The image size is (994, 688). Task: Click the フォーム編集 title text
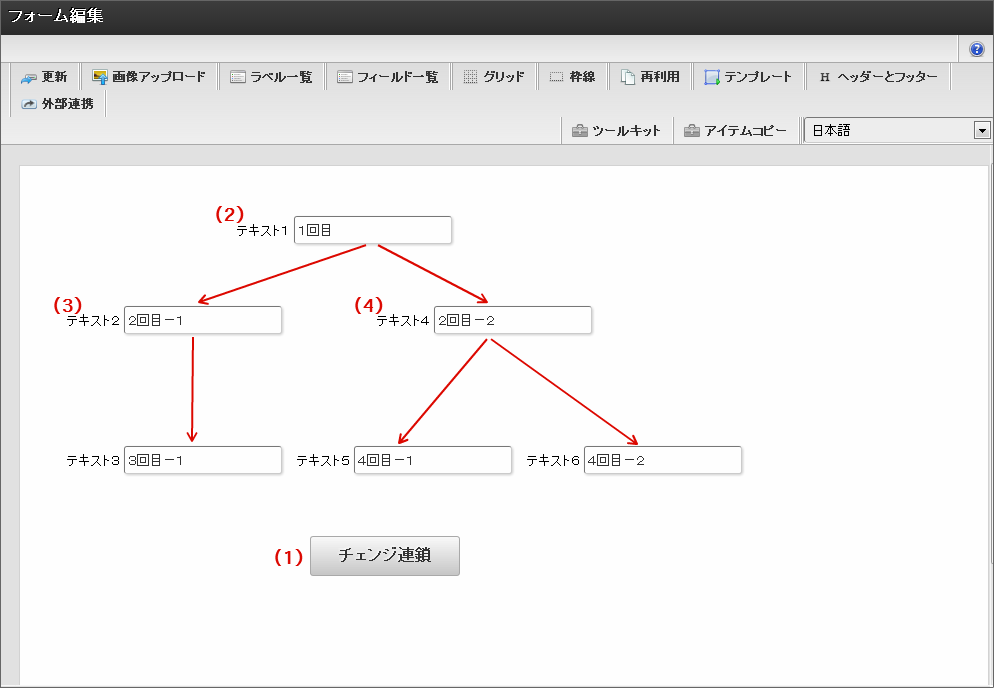(56, 16)
